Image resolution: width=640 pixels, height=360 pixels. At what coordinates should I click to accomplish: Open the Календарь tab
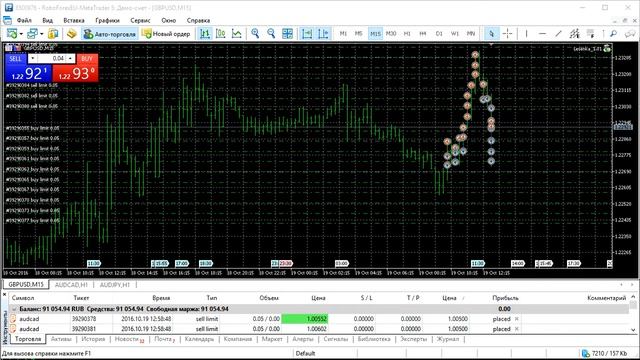tap(199, 339)
